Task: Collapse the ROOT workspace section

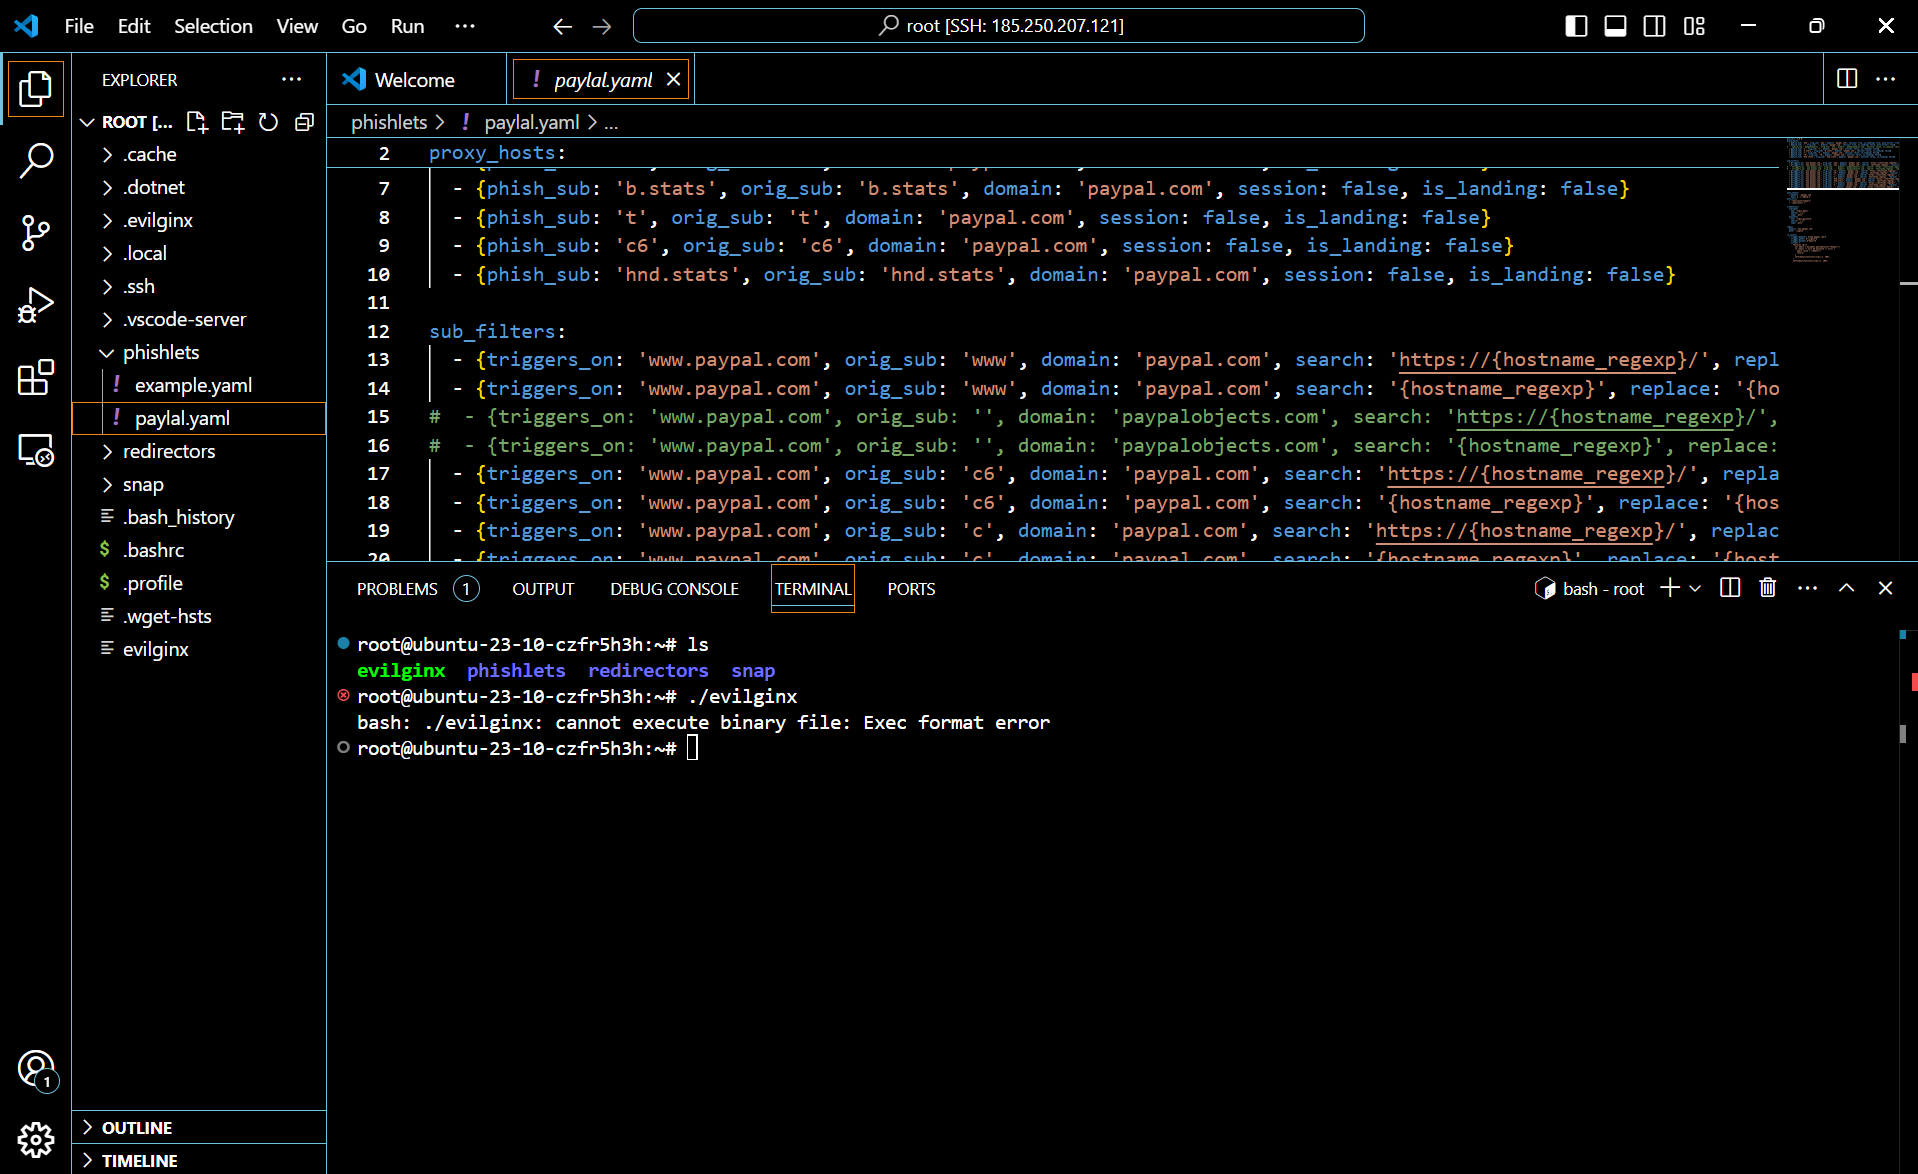Action: (x=127, y=122)
